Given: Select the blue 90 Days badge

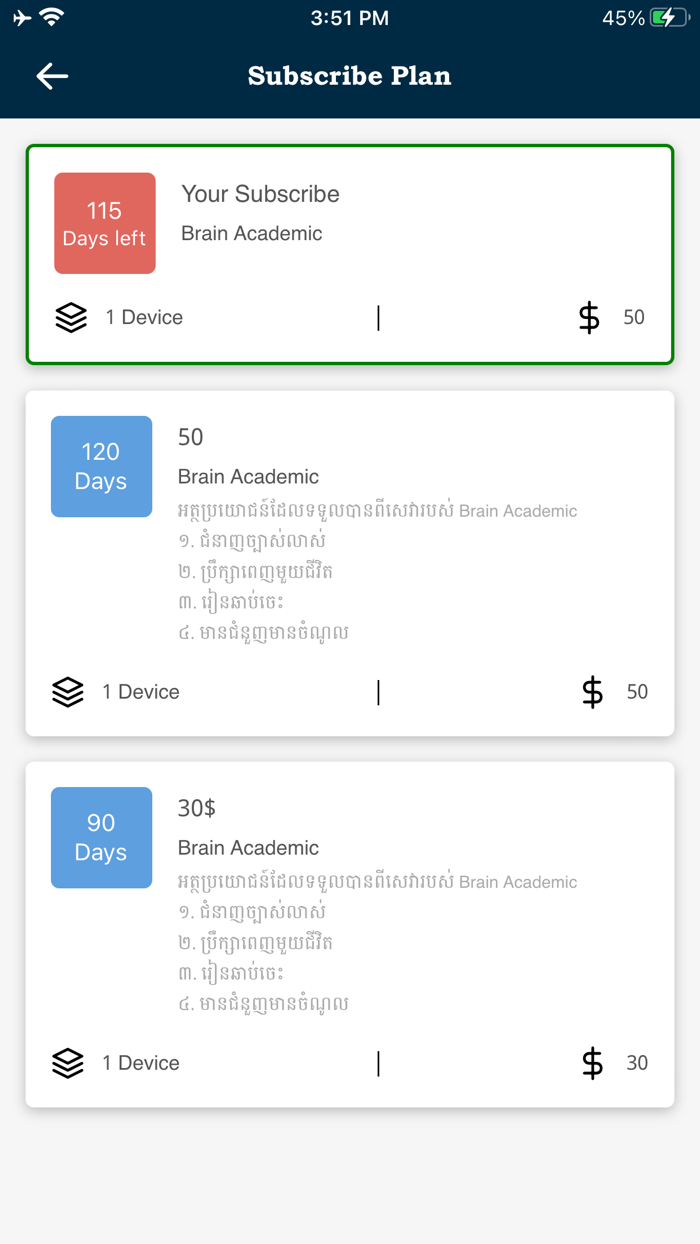Looking at the screenshot, I should point(101,837).
